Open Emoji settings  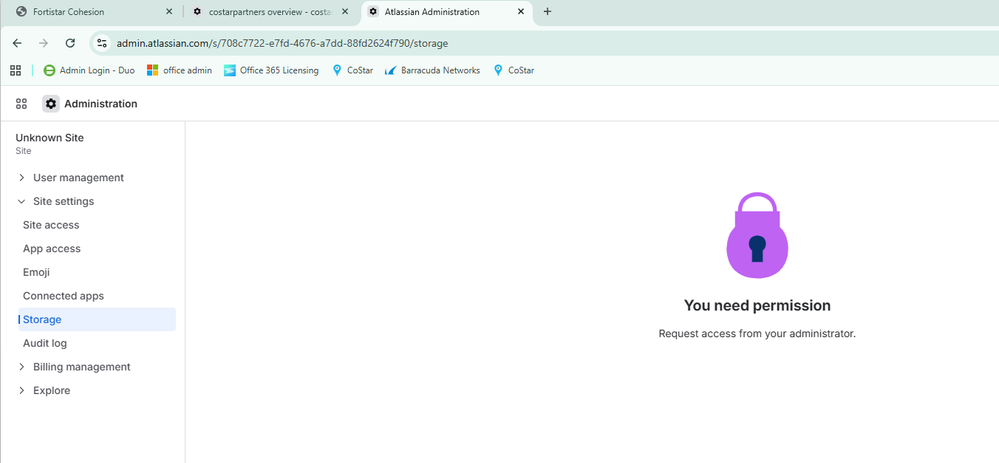tap(36, 272)
